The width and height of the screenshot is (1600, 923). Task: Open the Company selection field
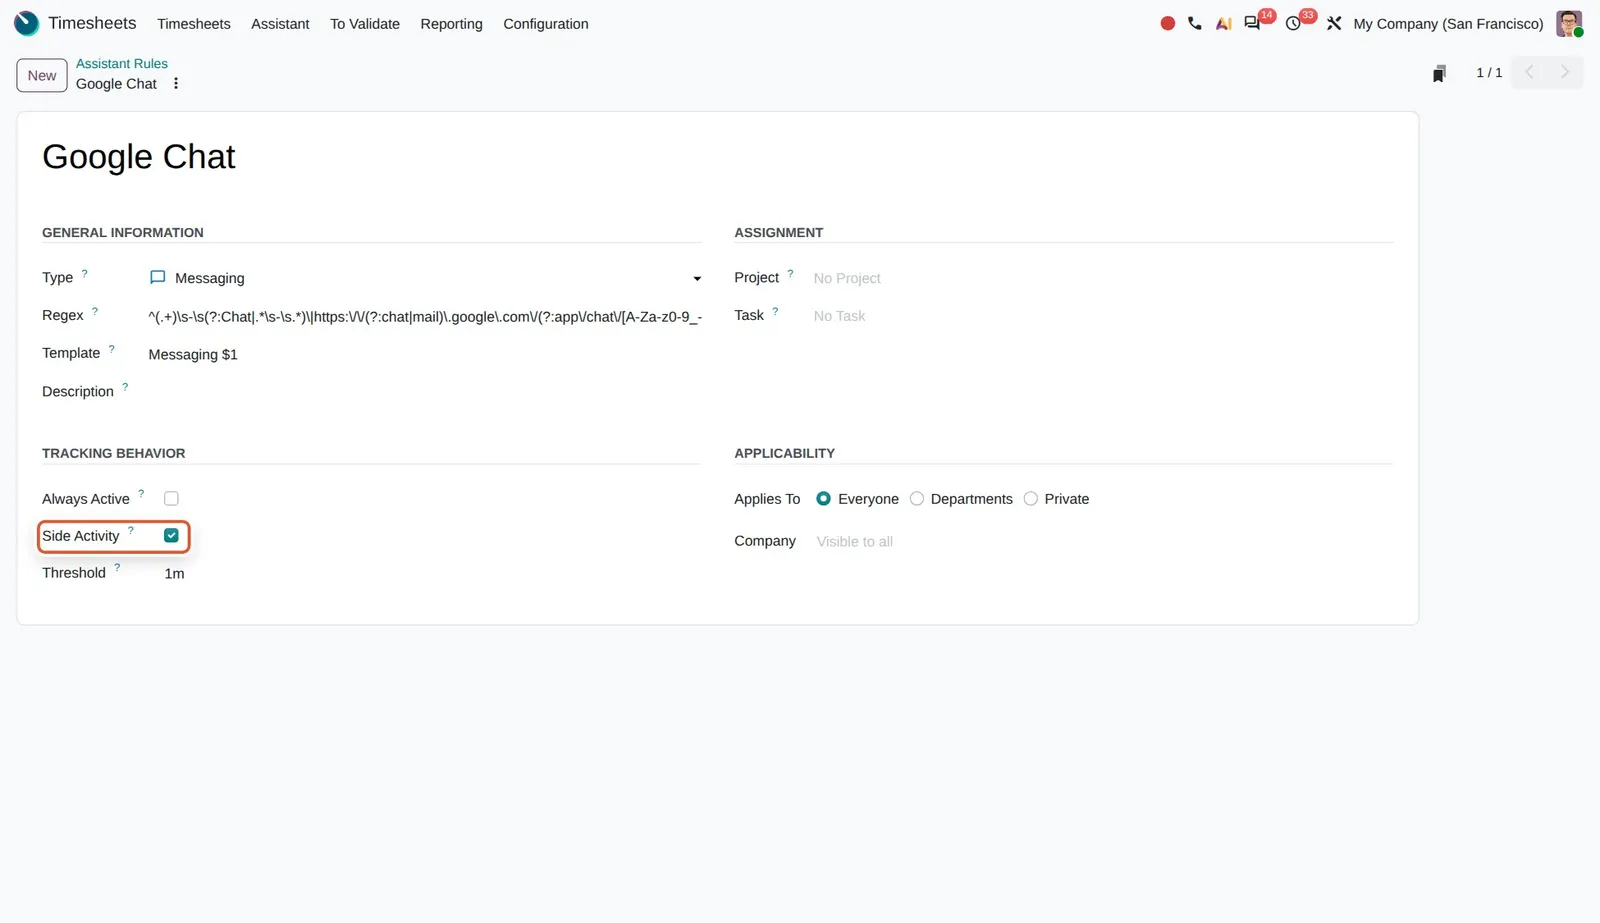click(1103, 541)
